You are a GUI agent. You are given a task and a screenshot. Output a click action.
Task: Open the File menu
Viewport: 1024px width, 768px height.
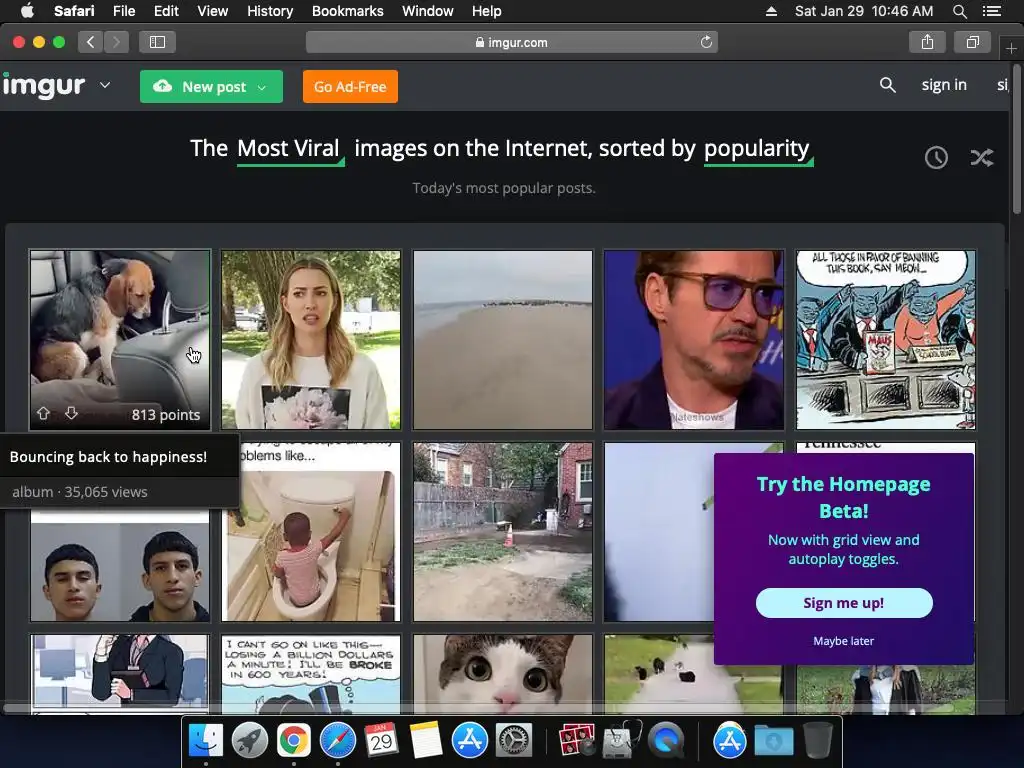coord(123,11)
